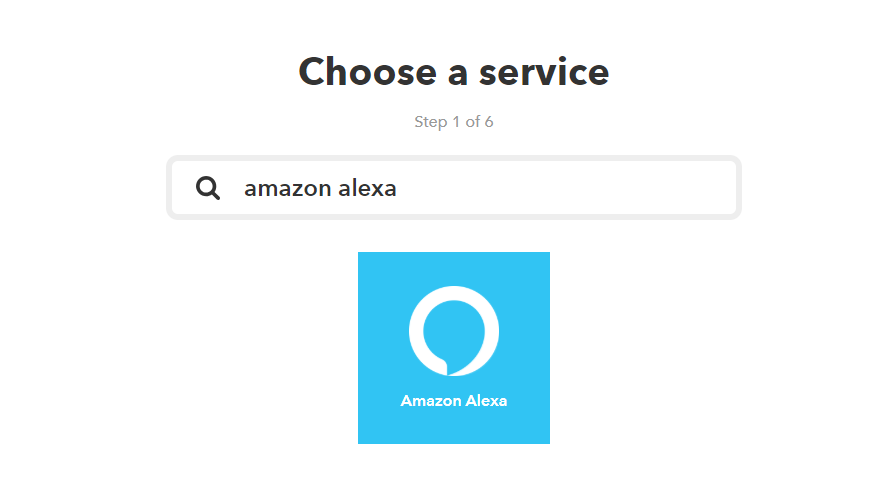The image size is (886, 501).
Task: Click the "amazon alexa" query text
Action: (x=320, y=189)
